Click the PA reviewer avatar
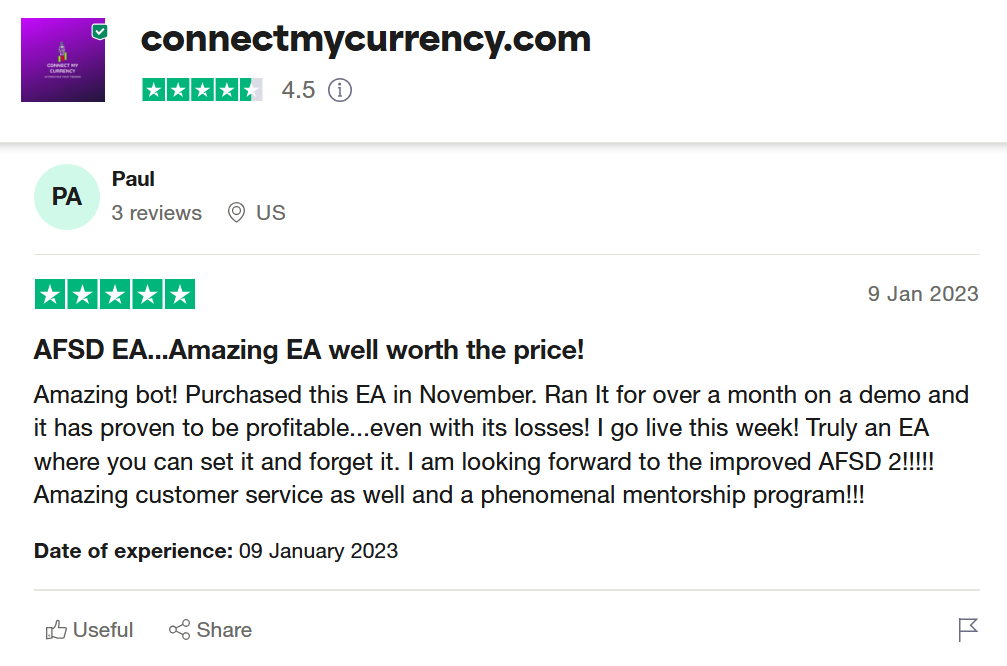 [66, 197]
